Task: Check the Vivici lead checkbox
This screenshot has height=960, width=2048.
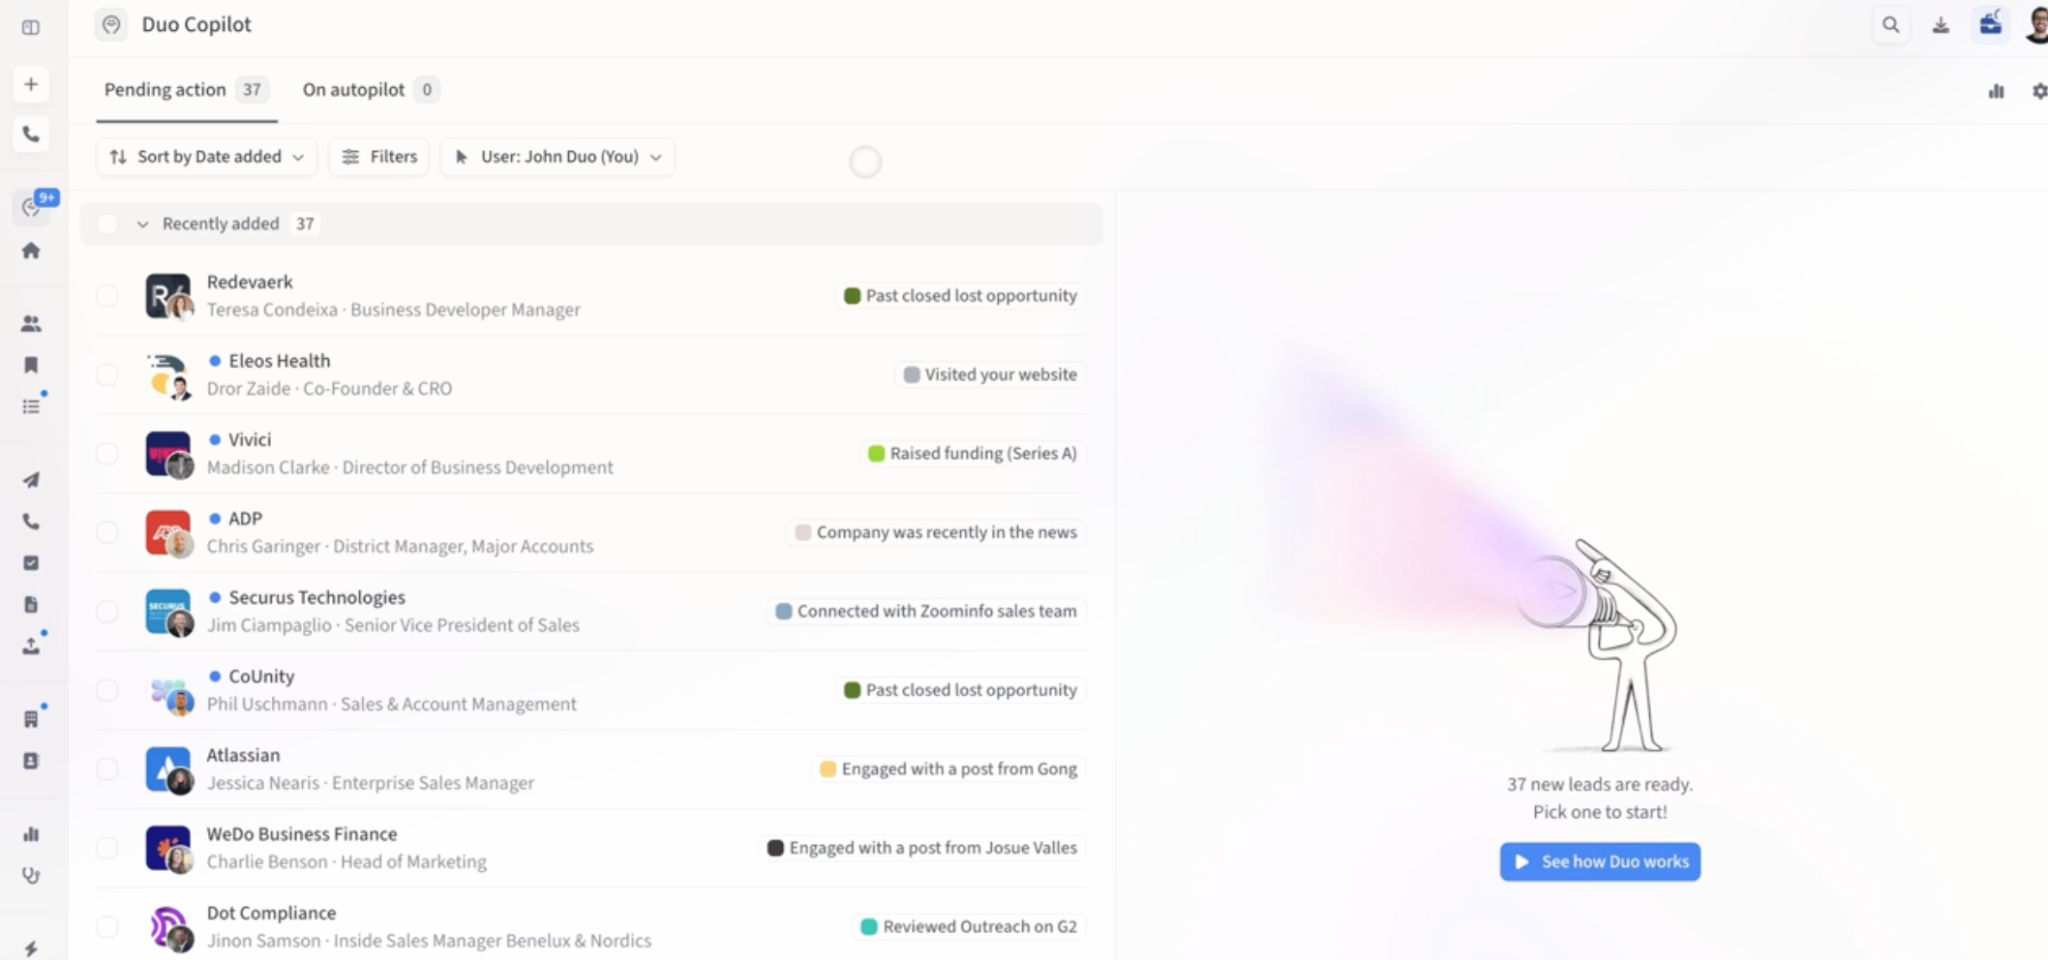Action: (107, 454)
